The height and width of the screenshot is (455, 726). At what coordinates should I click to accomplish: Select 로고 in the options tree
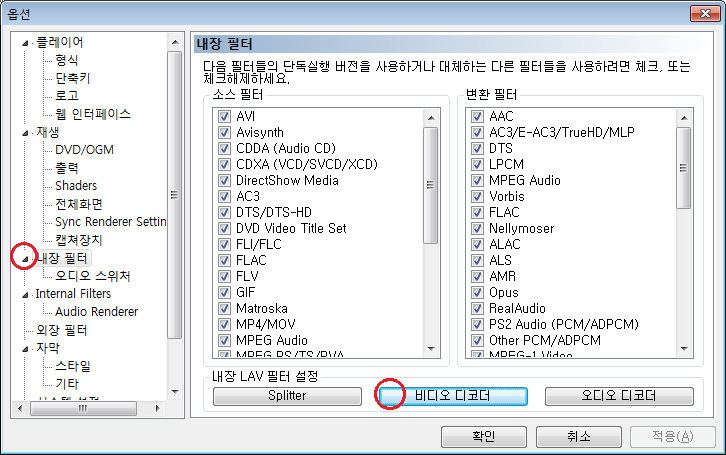click(x=67, y=96)
